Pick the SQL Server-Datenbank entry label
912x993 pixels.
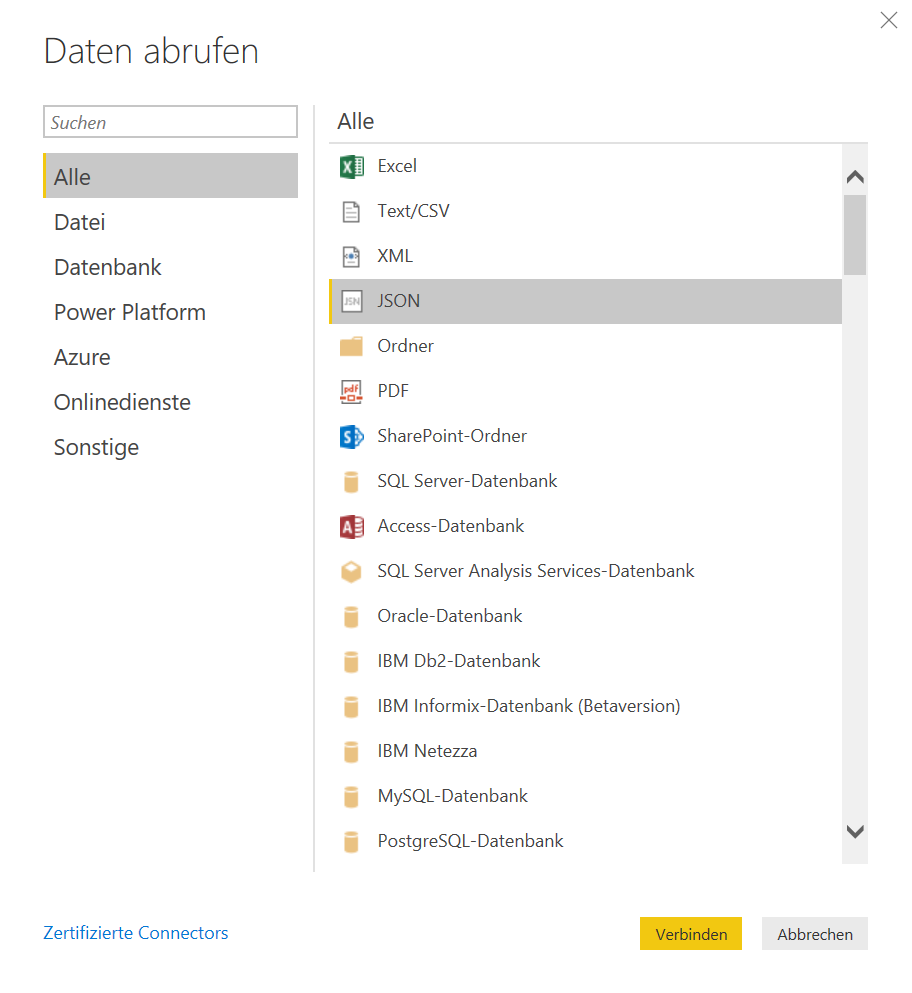click(467, 481)
